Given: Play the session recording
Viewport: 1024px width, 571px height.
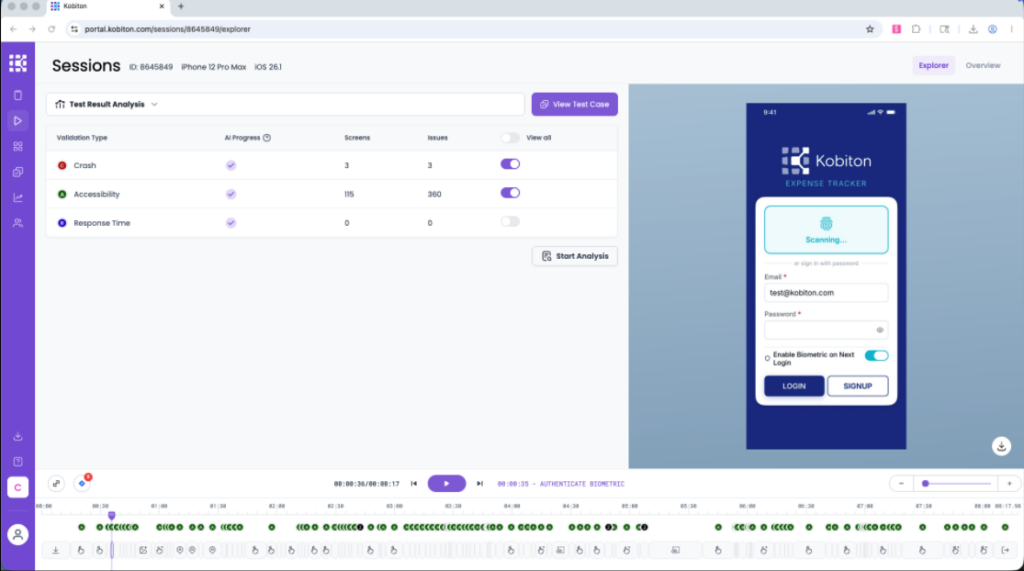Looking at the screenshot, I should click(x=447, y=483).
